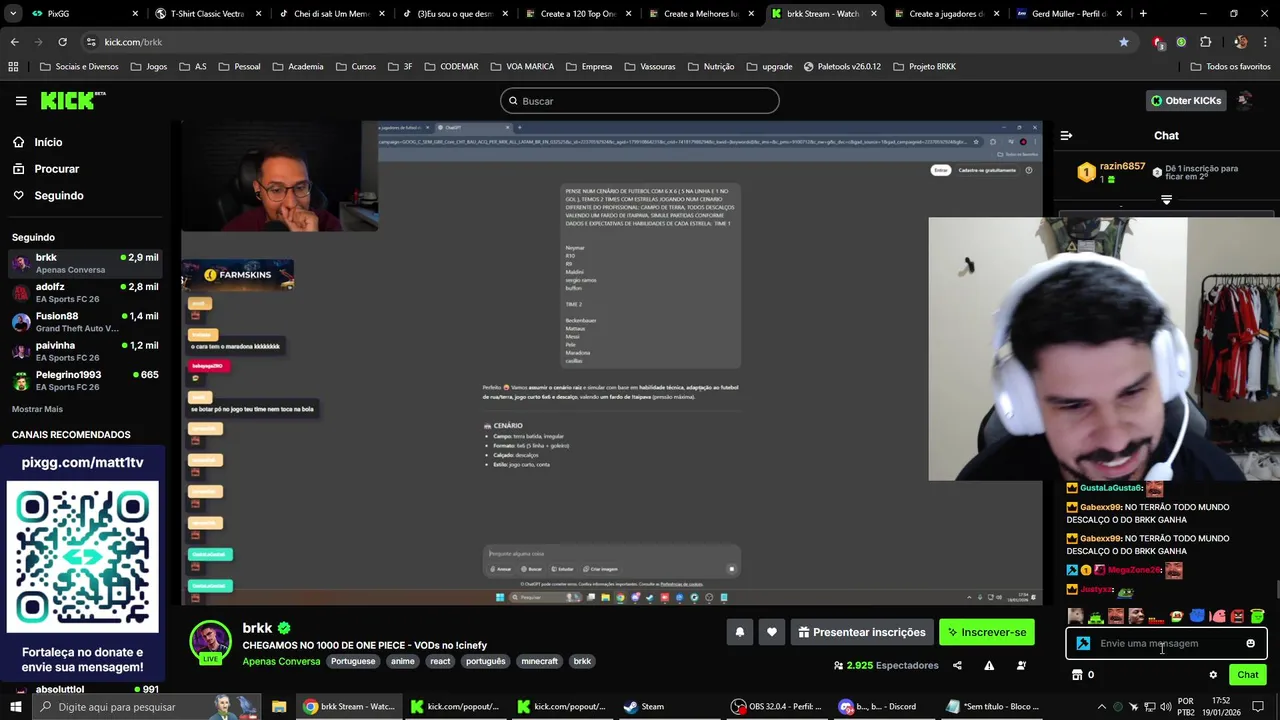Open Todos os favoritos folder
1280x720 pixels.
point(1230,67)
